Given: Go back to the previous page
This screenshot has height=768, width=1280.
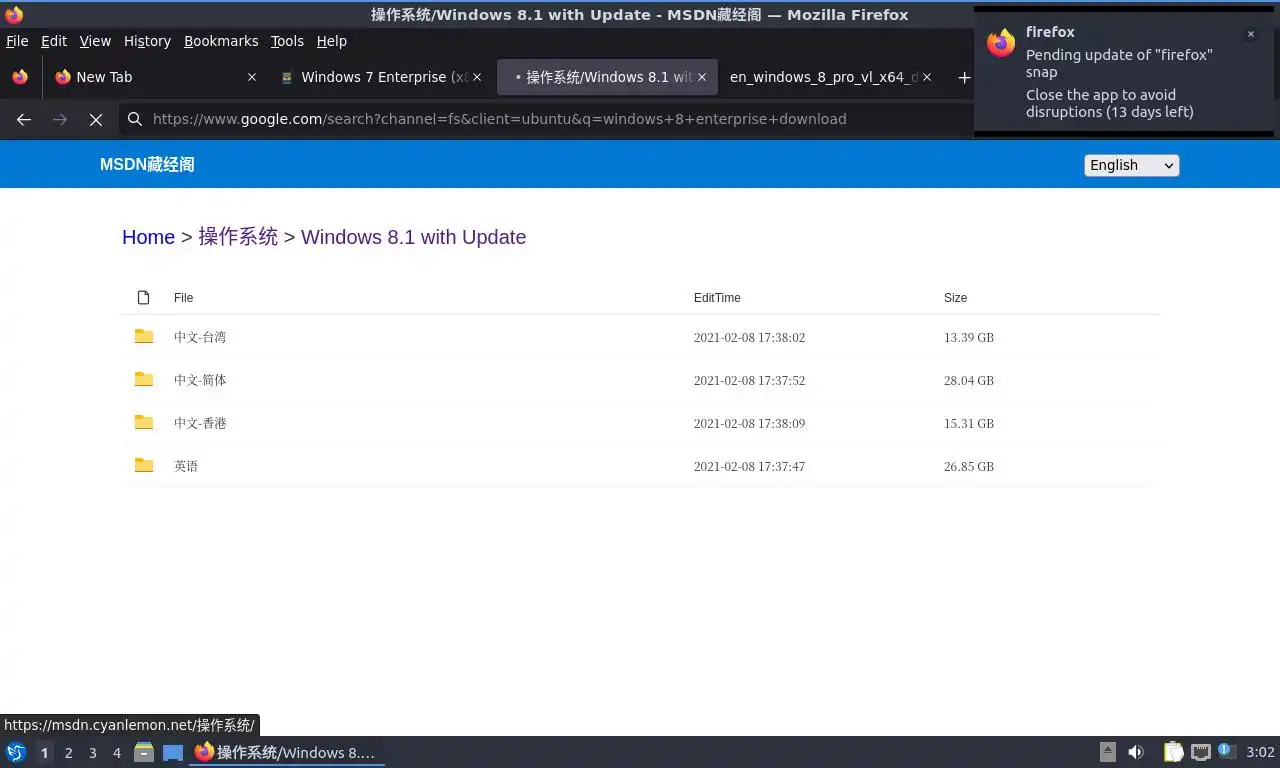Looking at the screenshot, I should [x=24, y=119].
